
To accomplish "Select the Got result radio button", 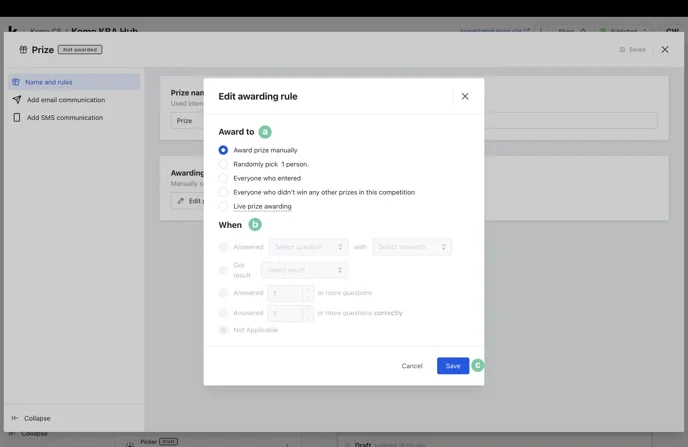I will point(223,270).
